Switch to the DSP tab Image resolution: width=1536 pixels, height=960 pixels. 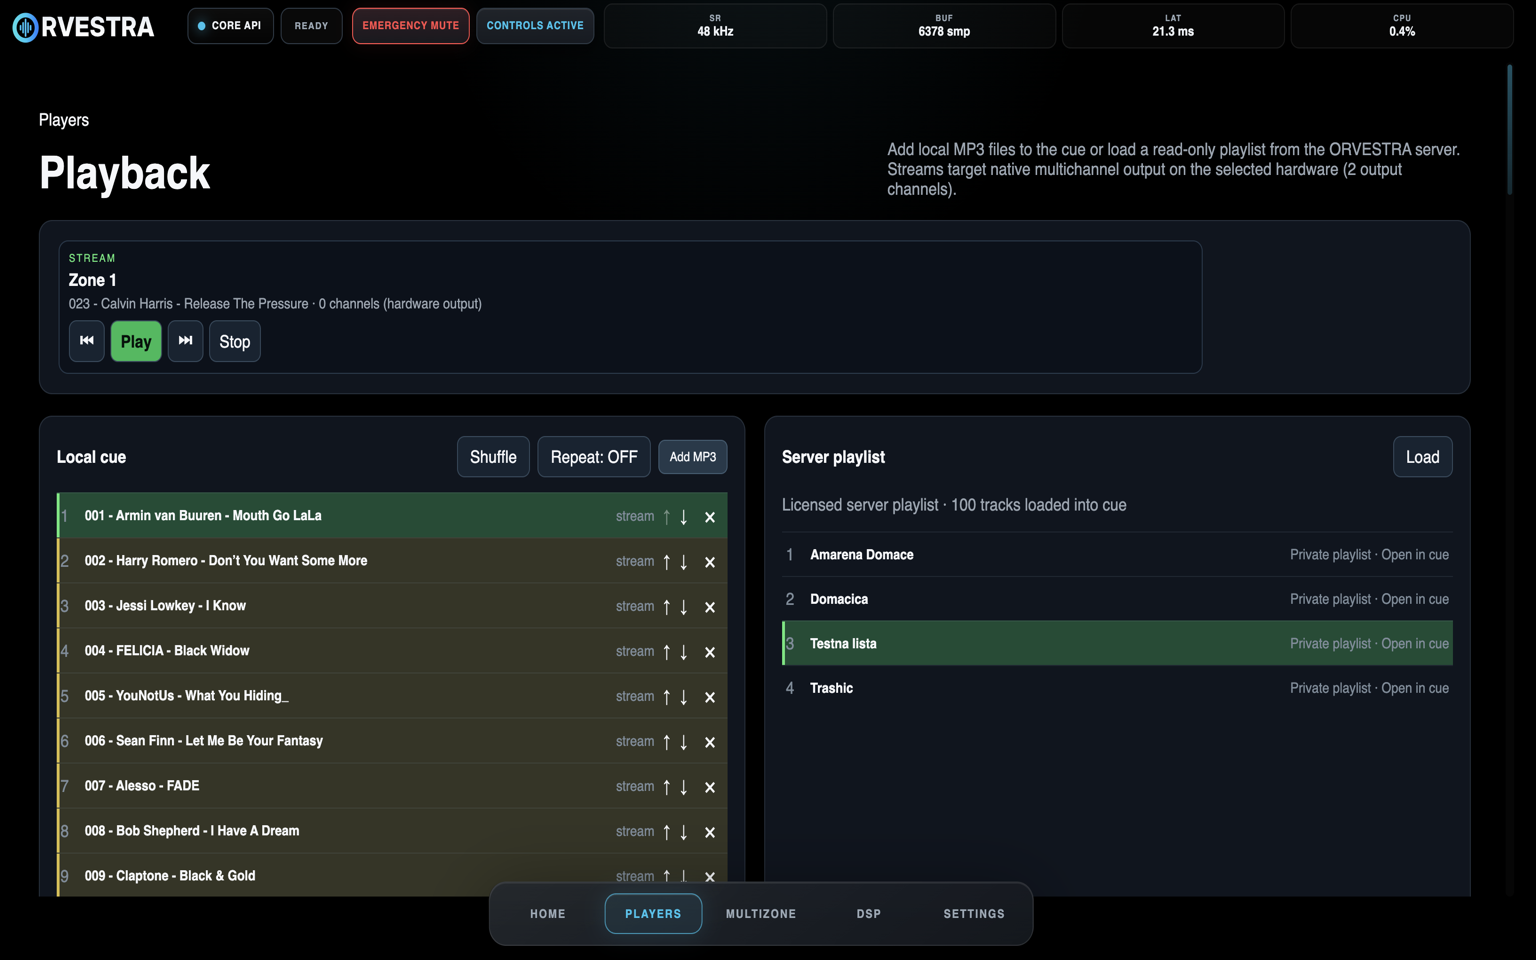tap(869, 914)
